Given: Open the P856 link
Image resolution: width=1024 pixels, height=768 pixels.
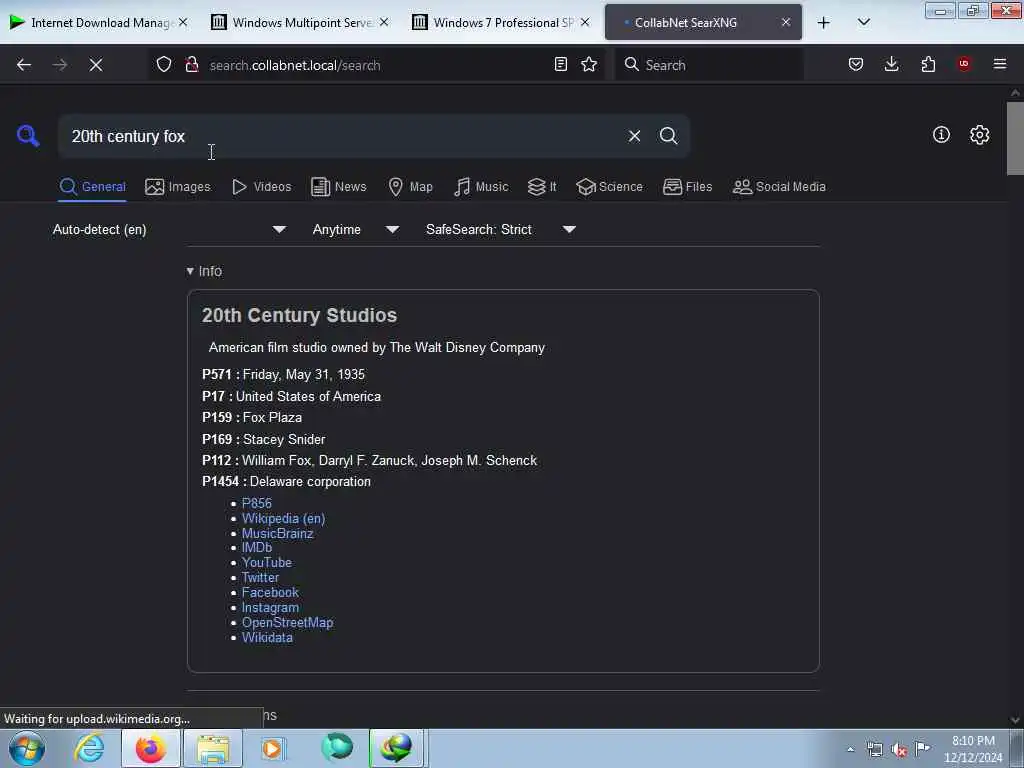Looking at the screenshot, I should 257,503.
